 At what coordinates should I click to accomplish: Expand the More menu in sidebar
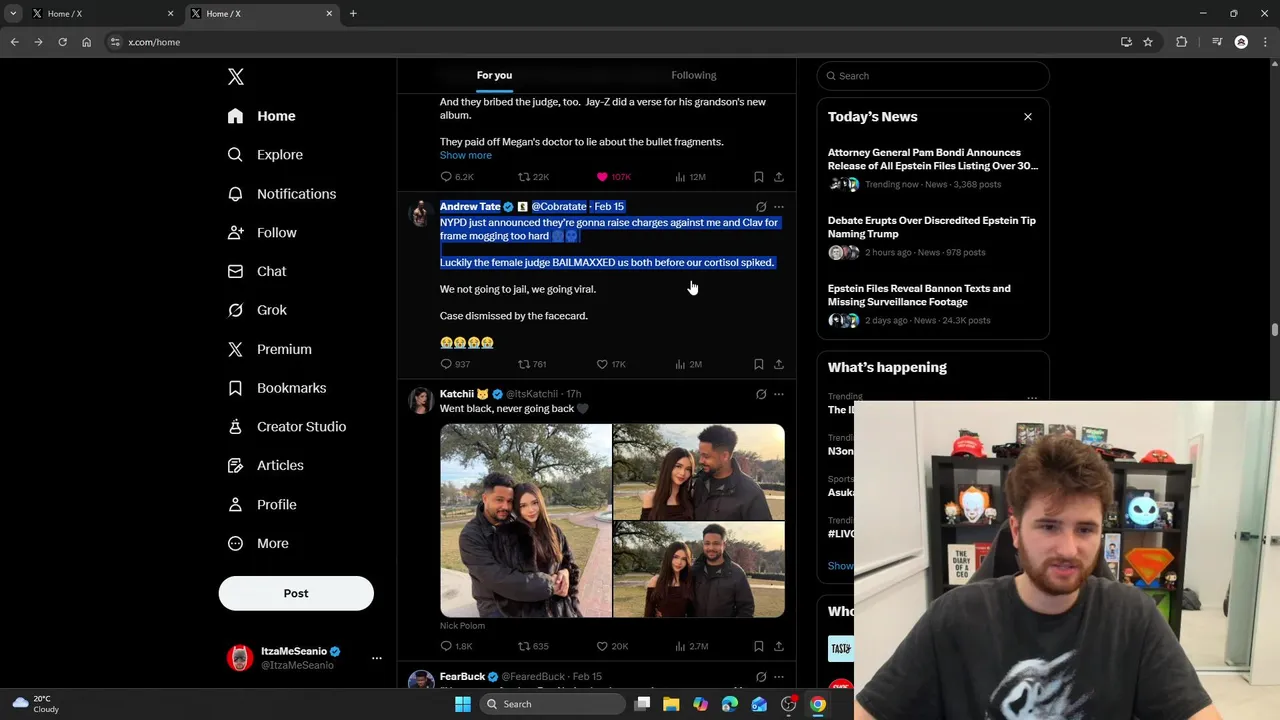tap(258, 544)
